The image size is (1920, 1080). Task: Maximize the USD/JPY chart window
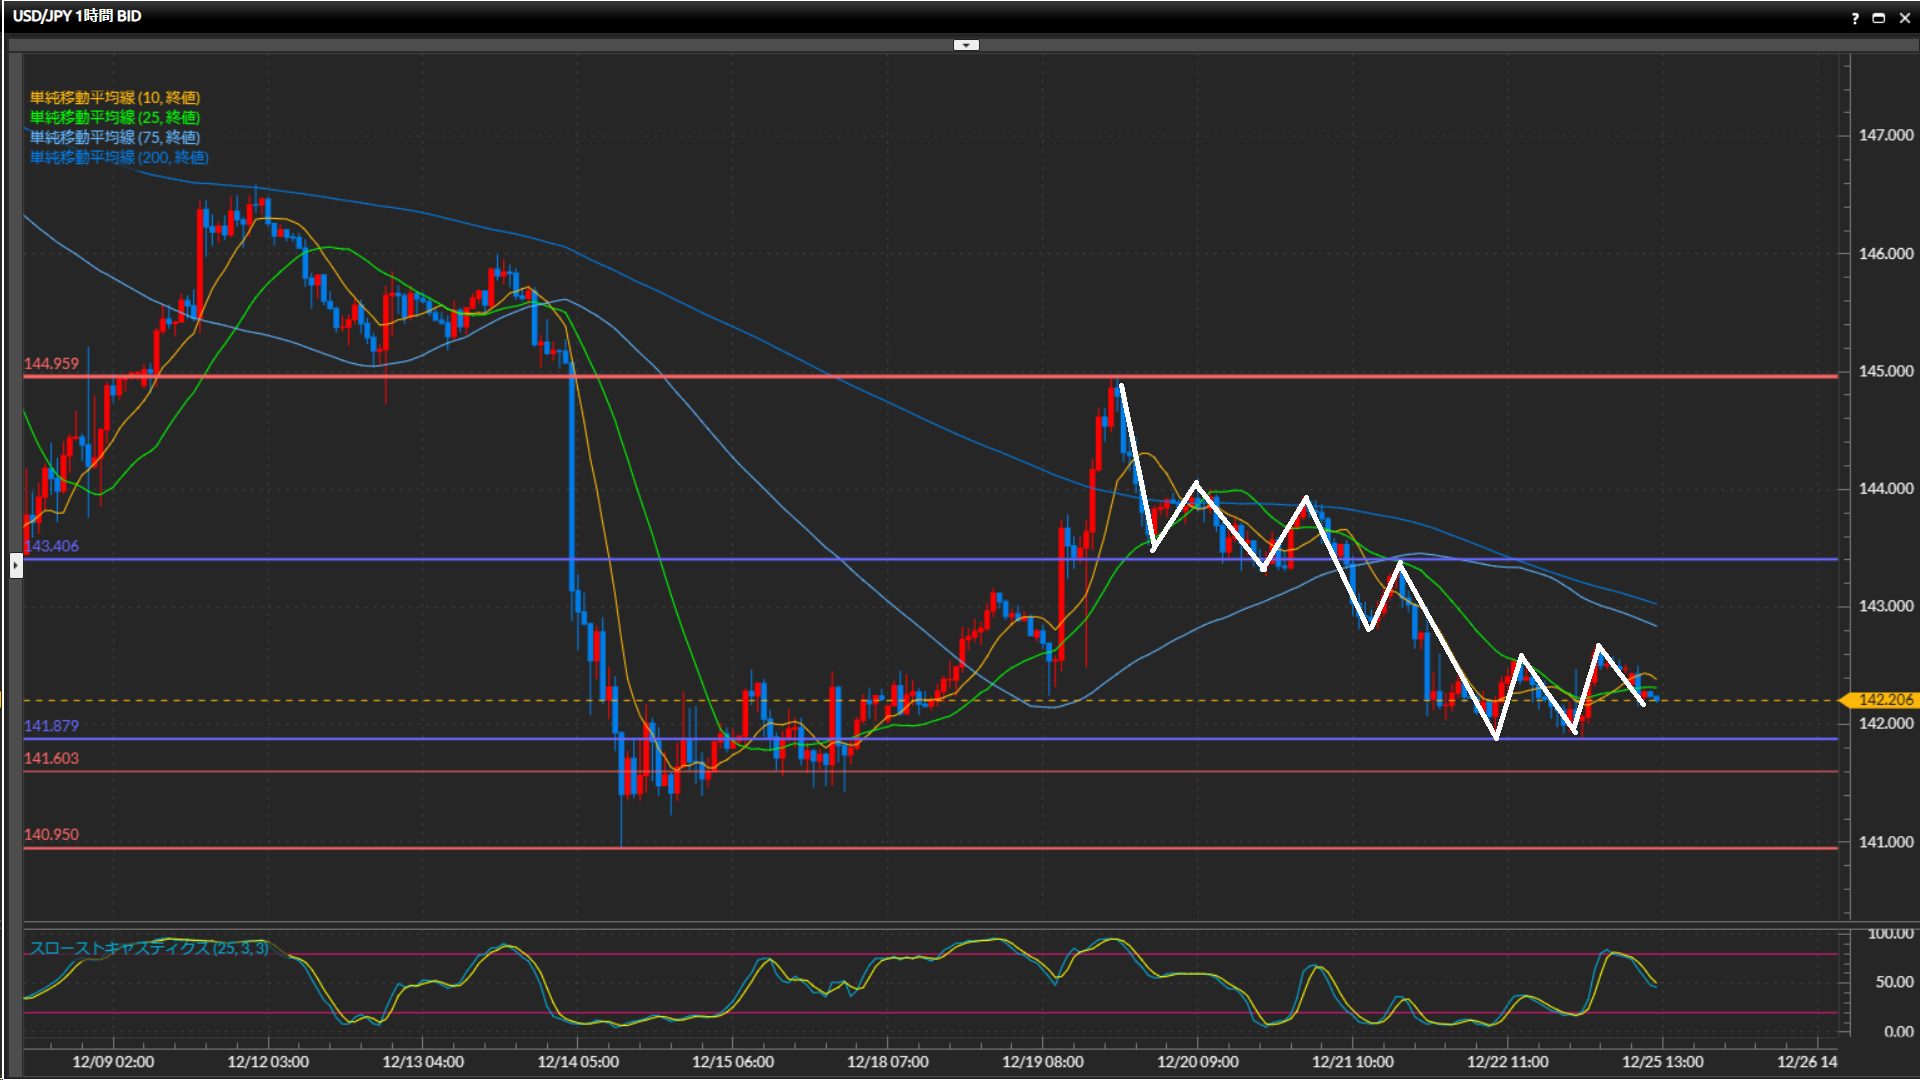(1879, 18)
